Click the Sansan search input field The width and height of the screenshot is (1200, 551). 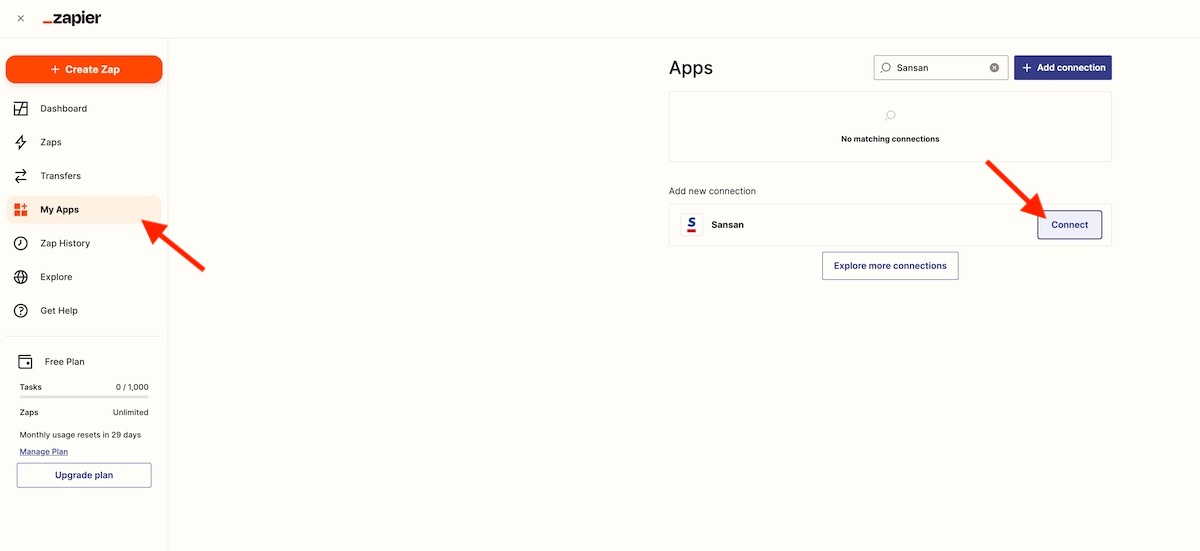point(940,68)
